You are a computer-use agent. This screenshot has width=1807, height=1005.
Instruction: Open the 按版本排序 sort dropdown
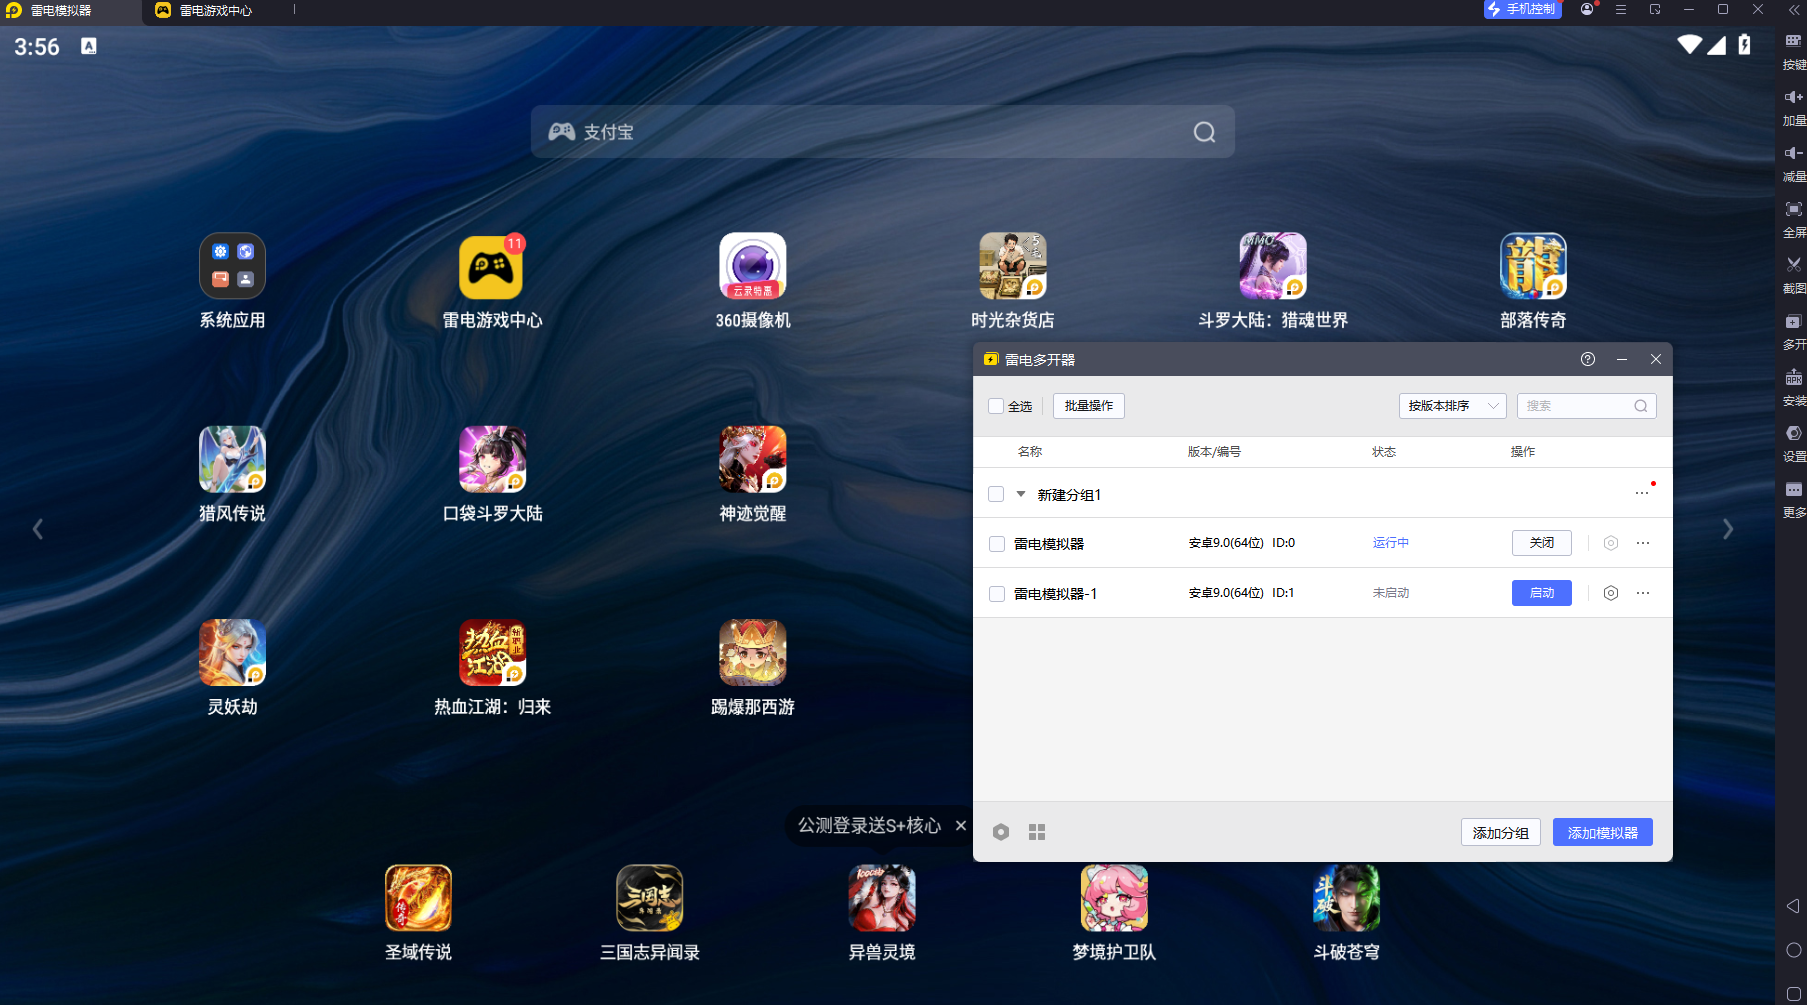(x=1451, y=406)
